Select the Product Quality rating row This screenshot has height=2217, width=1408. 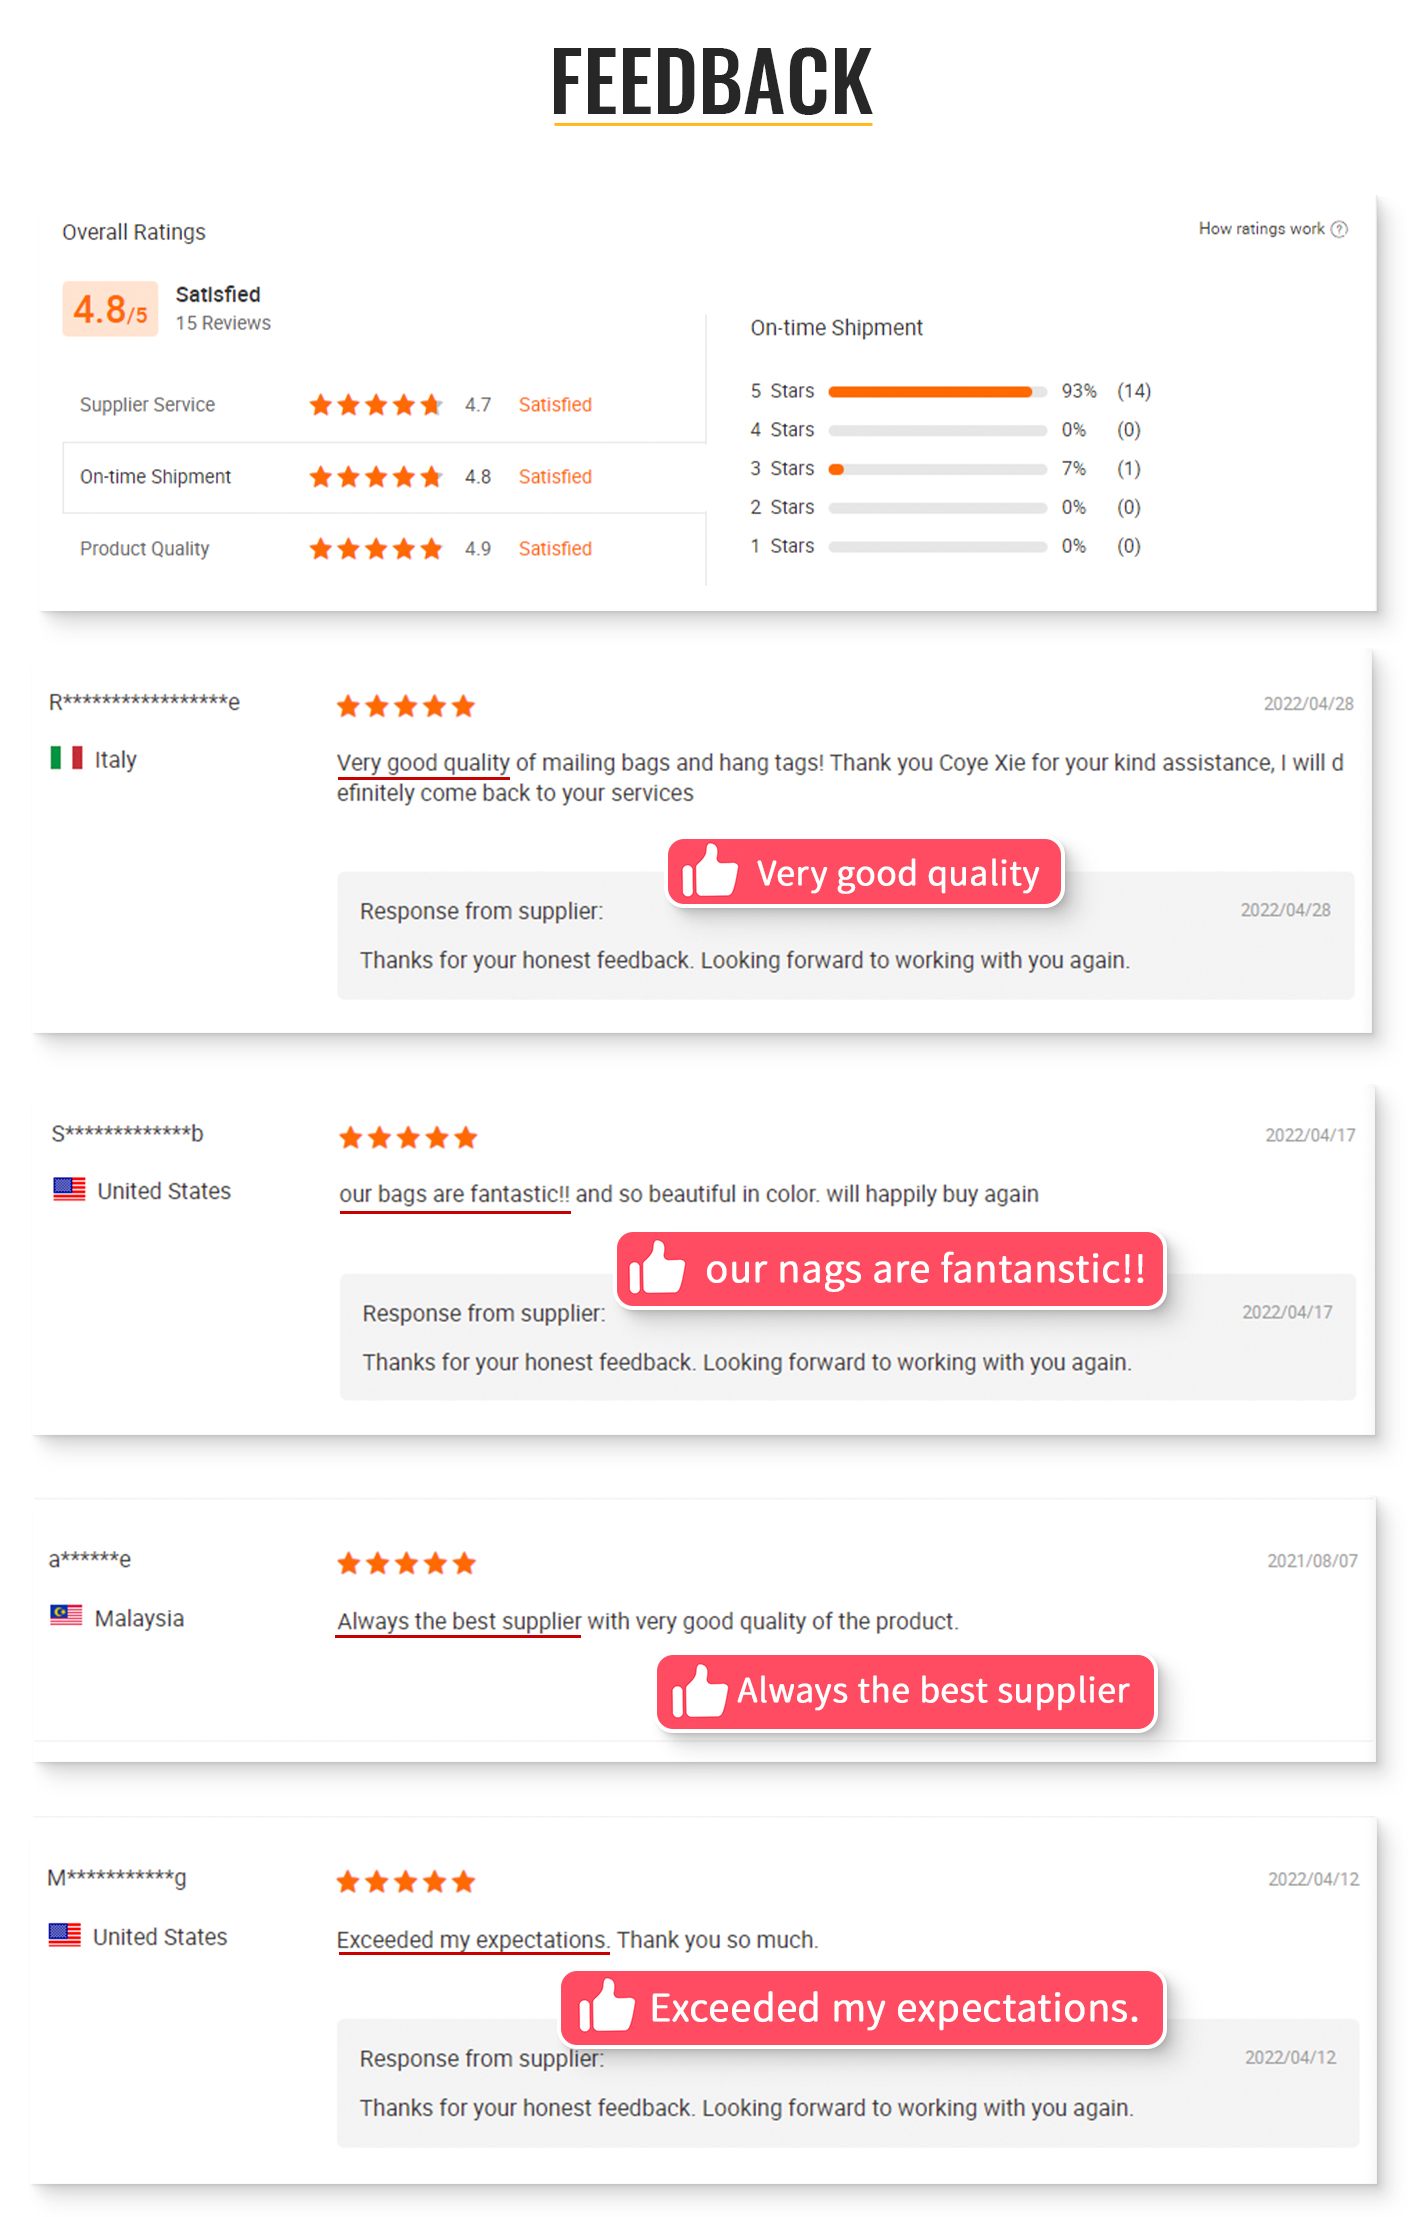pyautogui.click(x=383, y=549)
